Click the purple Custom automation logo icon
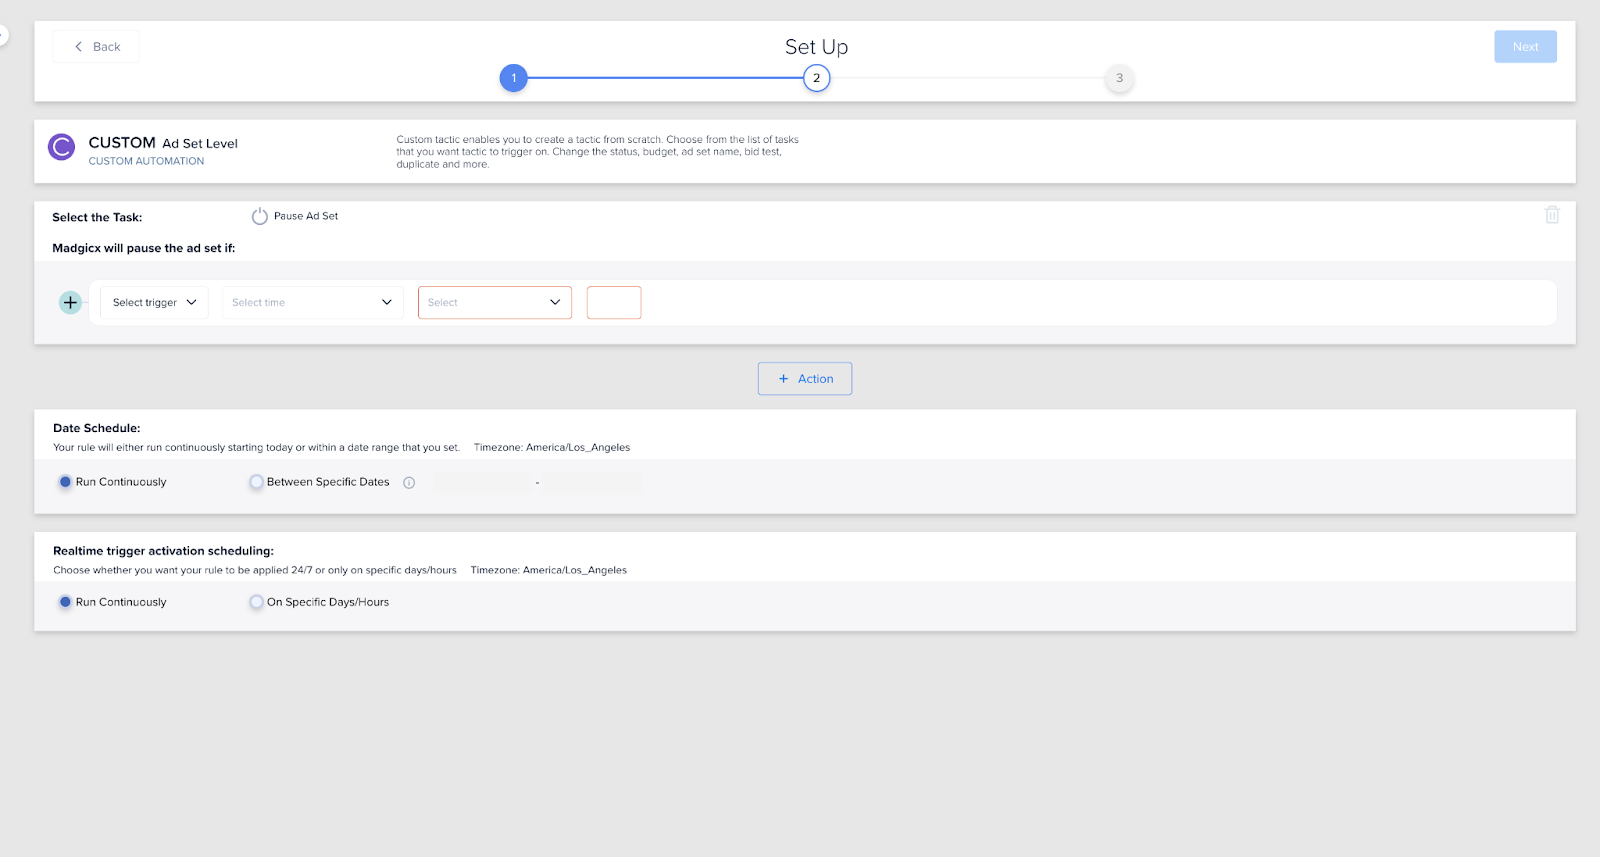The image size is (1600, 857). (62, 148)
